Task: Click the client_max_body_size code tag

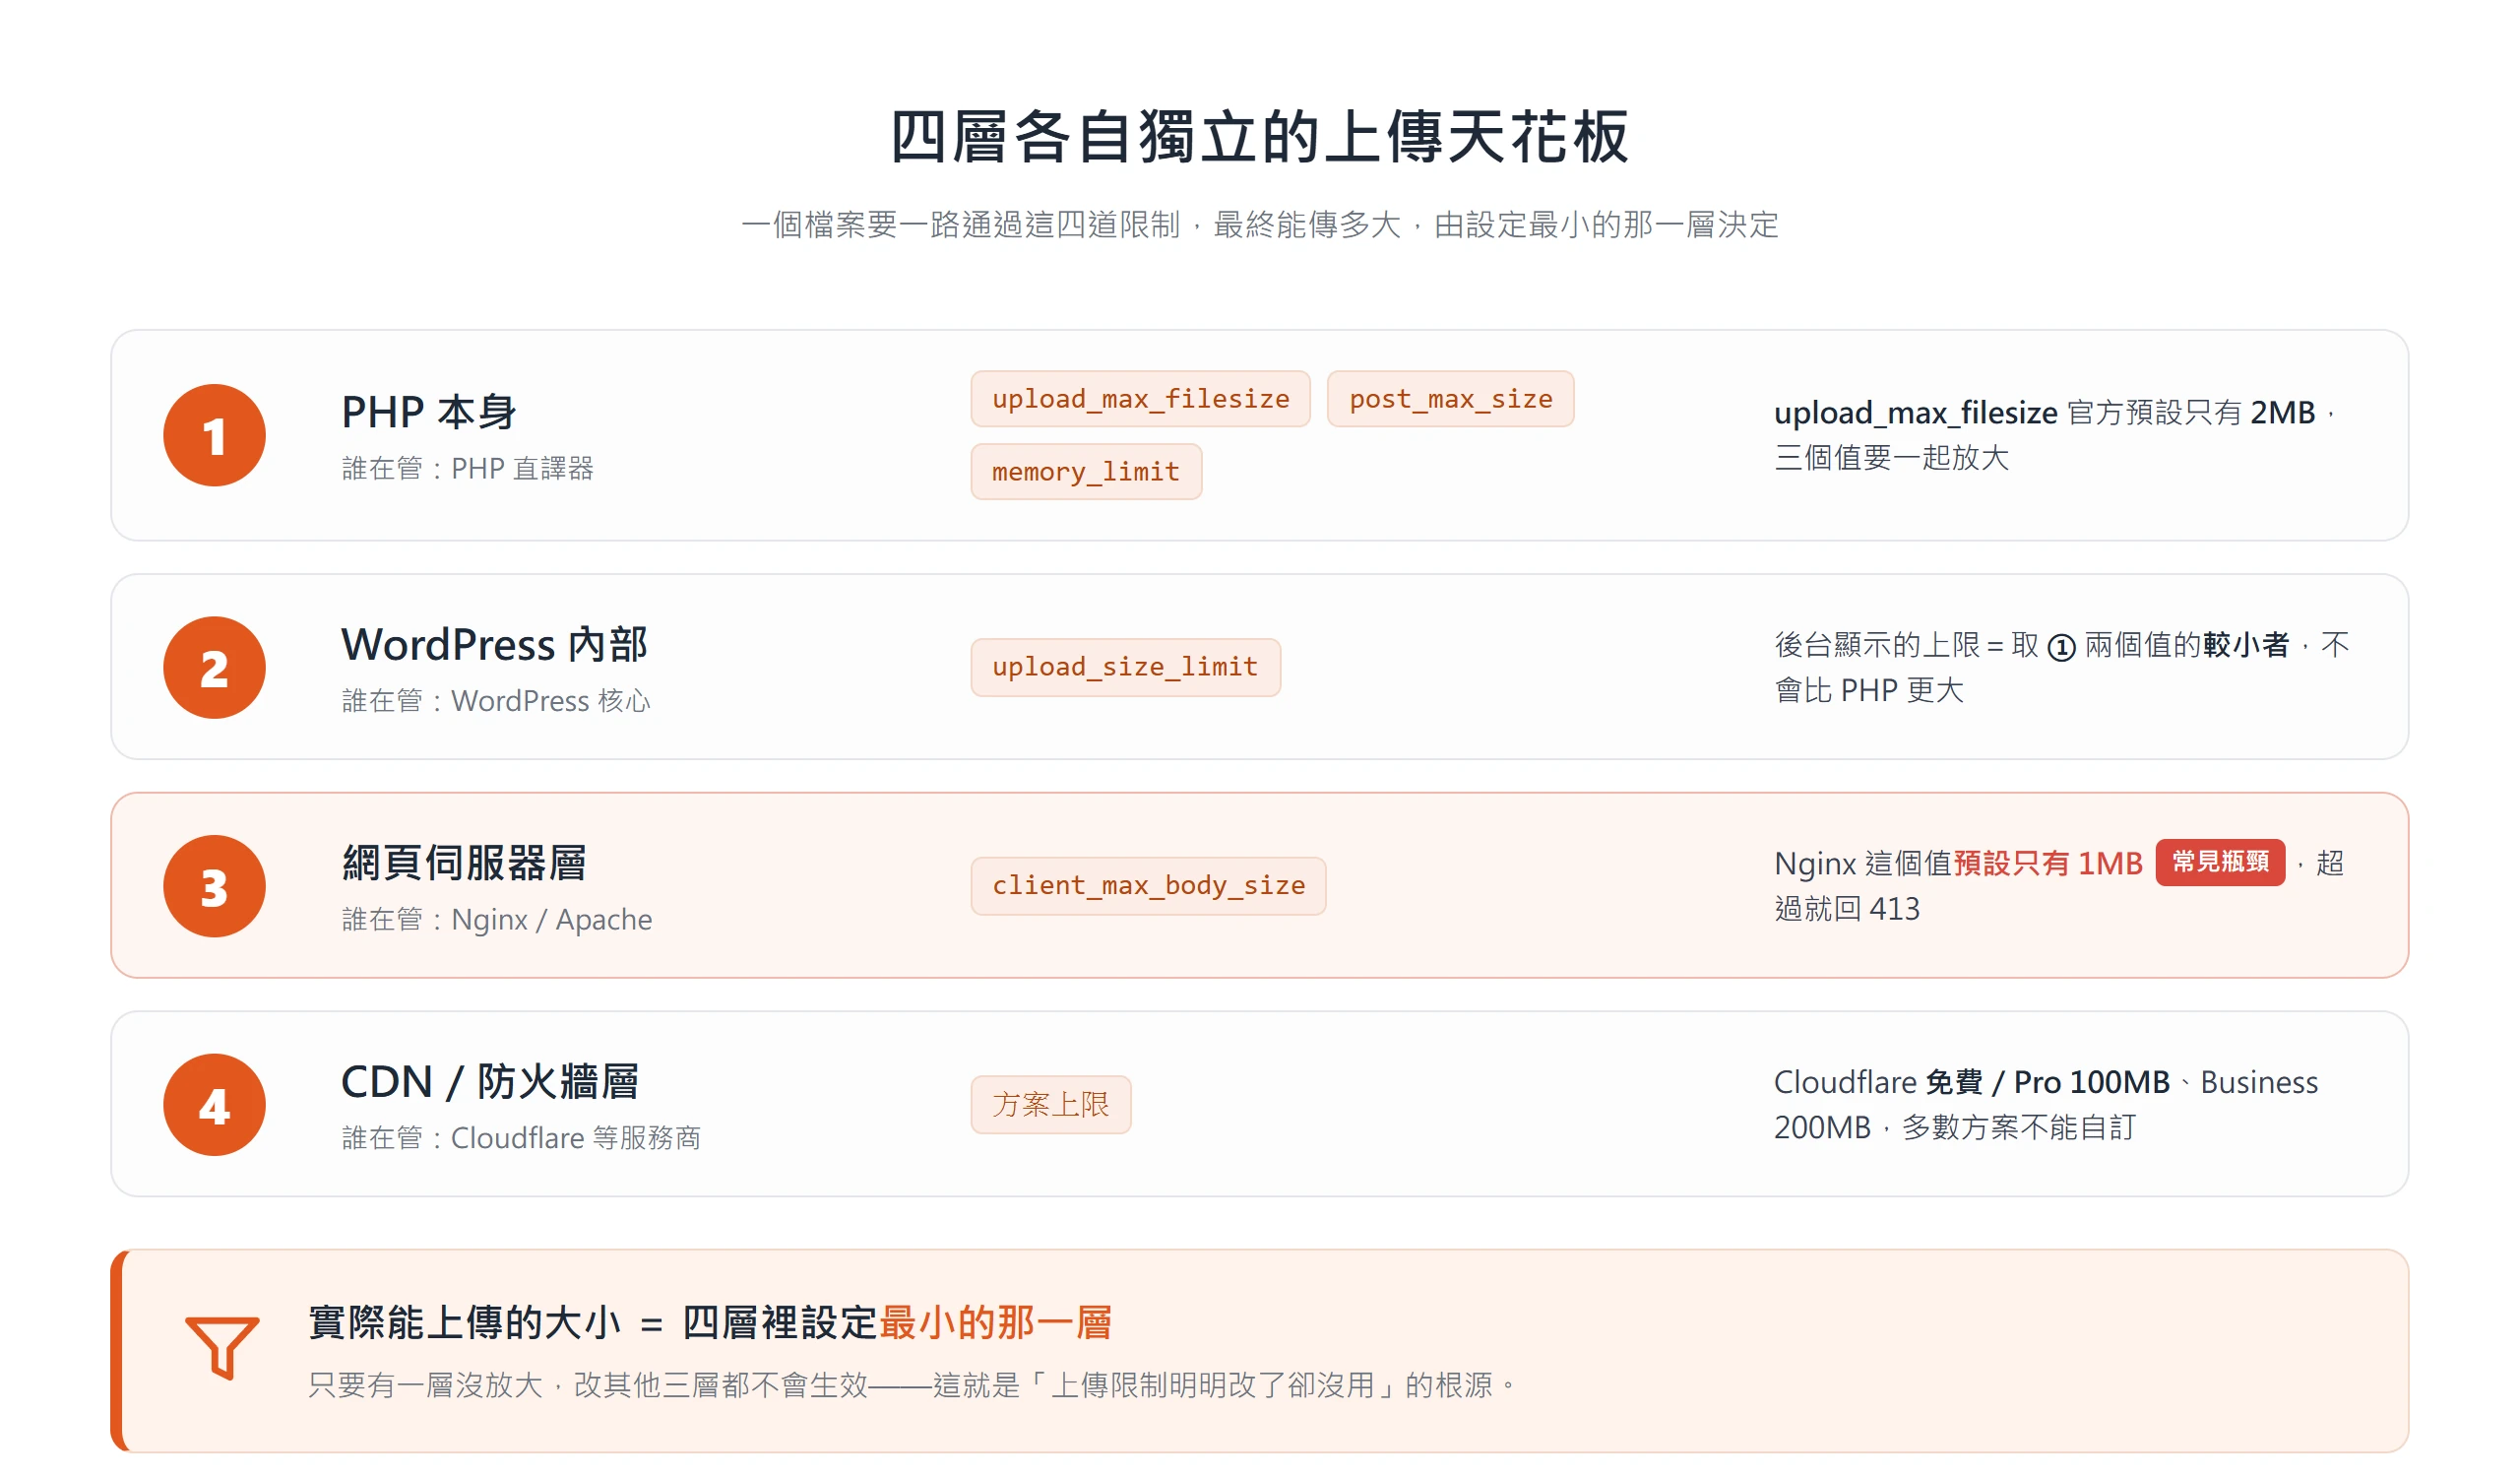Action: 1148,886
